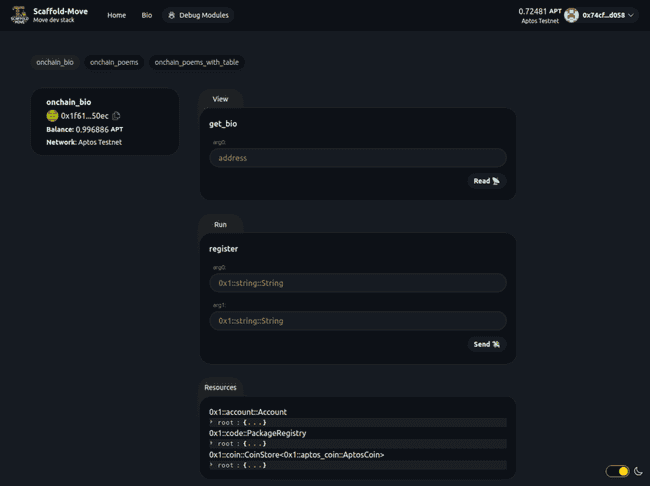Click the register arg1 String input
Screen dimensions: 650x486
[x=357, y=321]
